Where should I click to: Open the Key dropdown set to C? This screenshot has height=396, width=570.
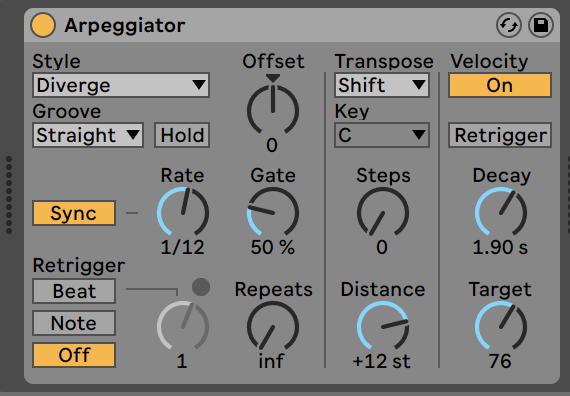coord(382,135)
